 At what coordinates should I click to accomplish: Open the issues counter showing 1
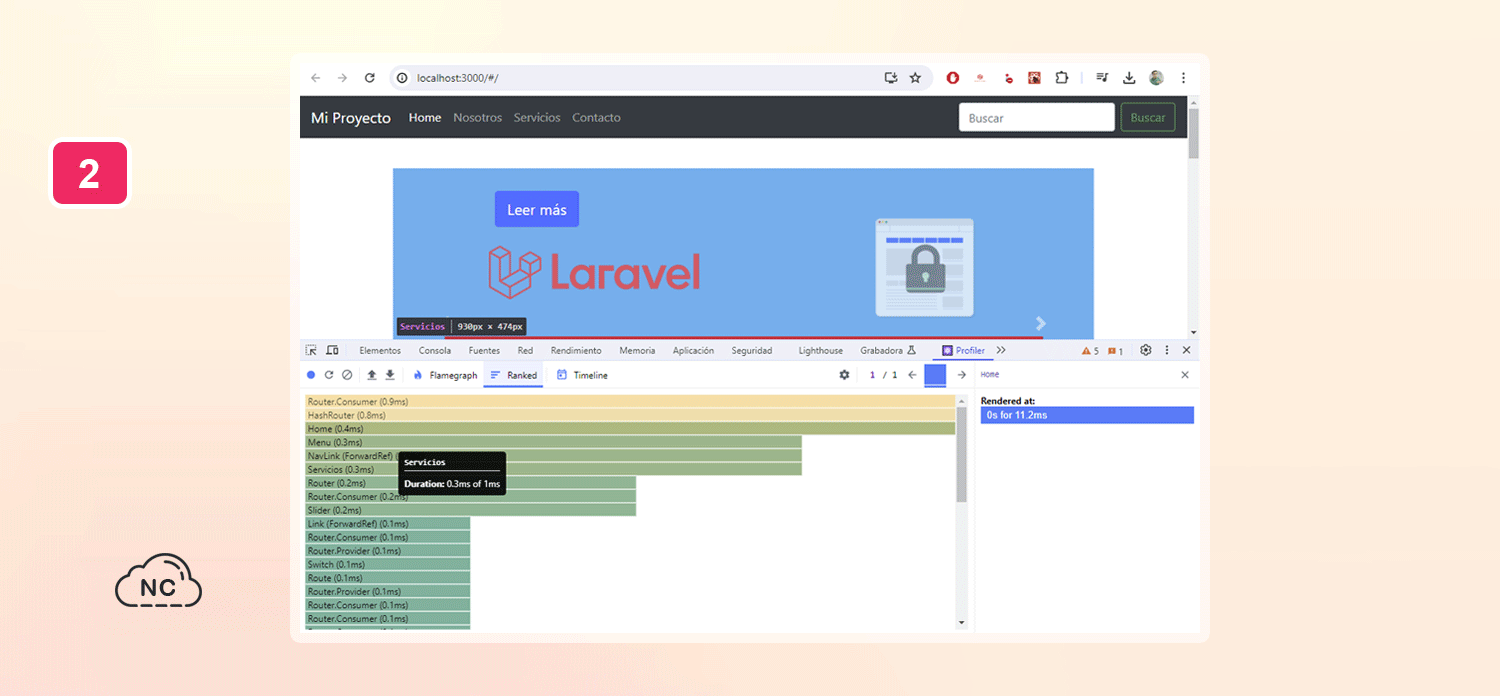[1115, 351]
